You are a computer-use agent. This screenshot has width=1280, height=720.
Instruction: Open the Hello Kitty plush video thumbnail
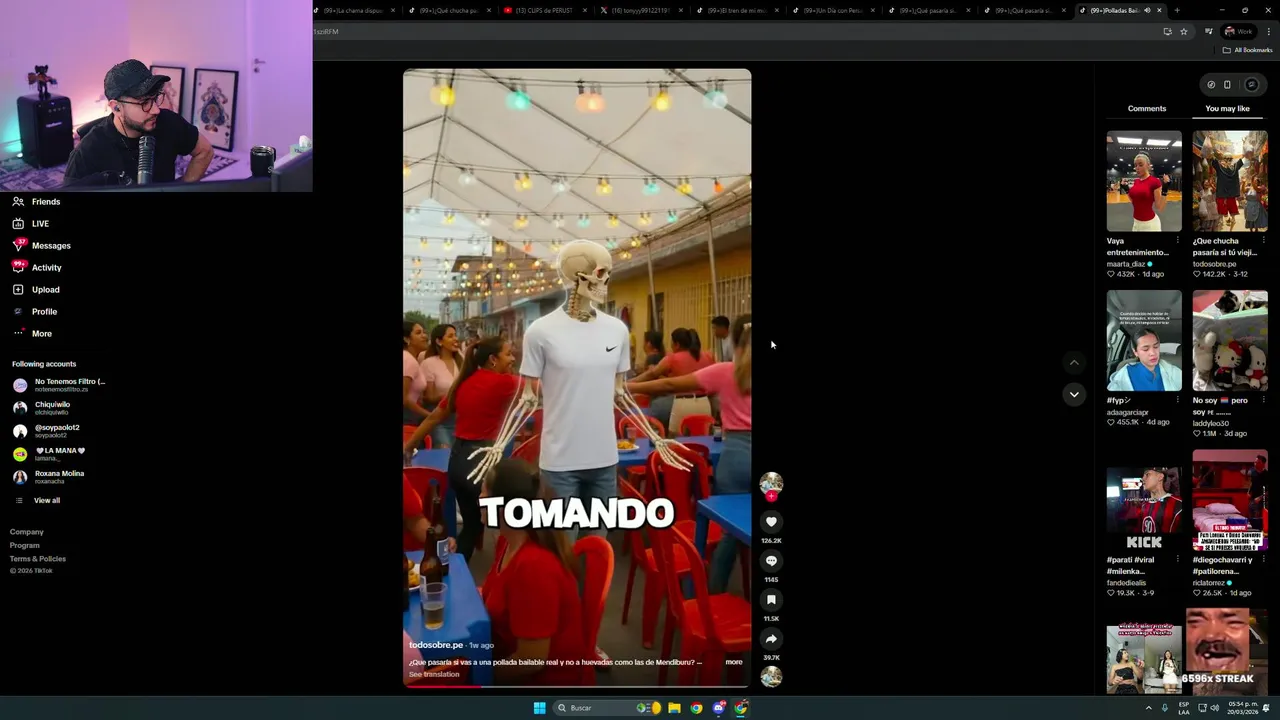coord(1230,341)
